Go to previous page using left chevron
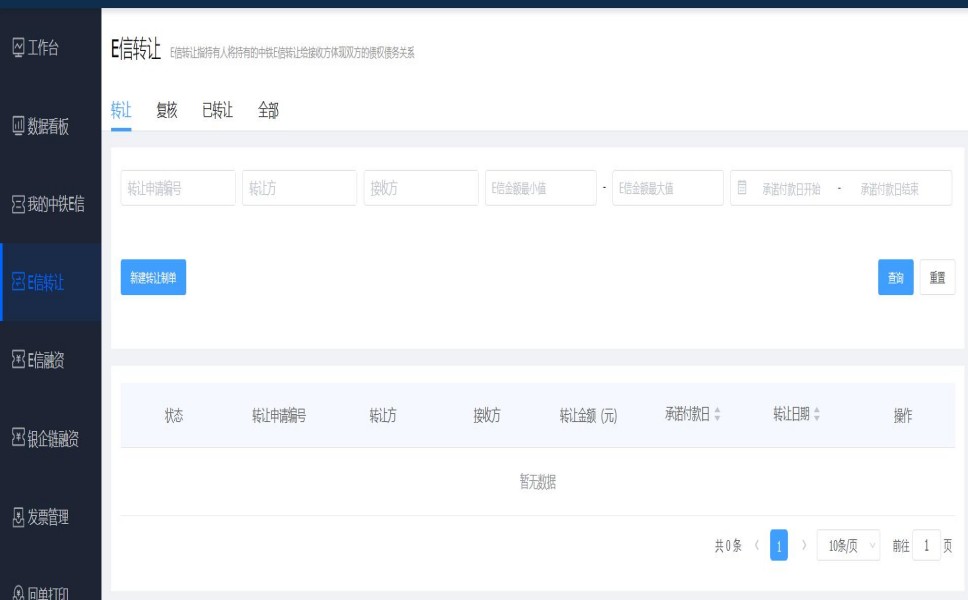The height and width of the screenshot is (600, 968). click(756, 546)
